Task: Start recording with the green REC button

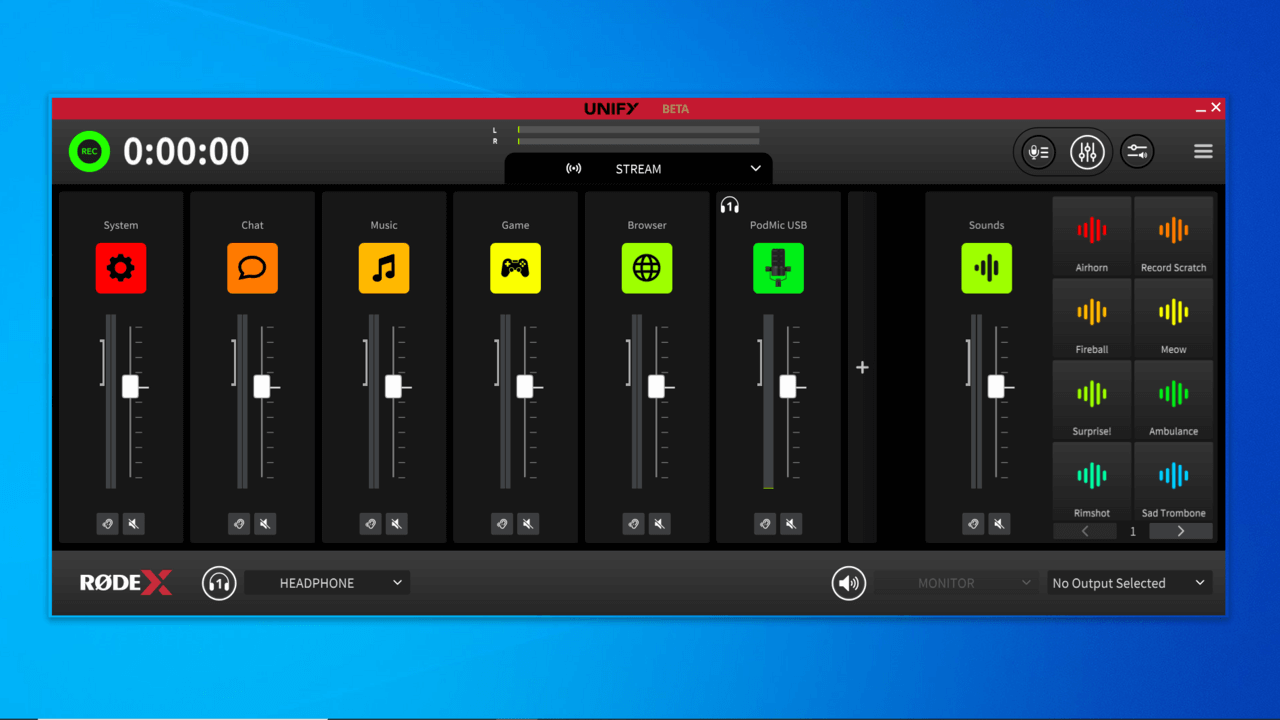Action: tap(89, 151)
